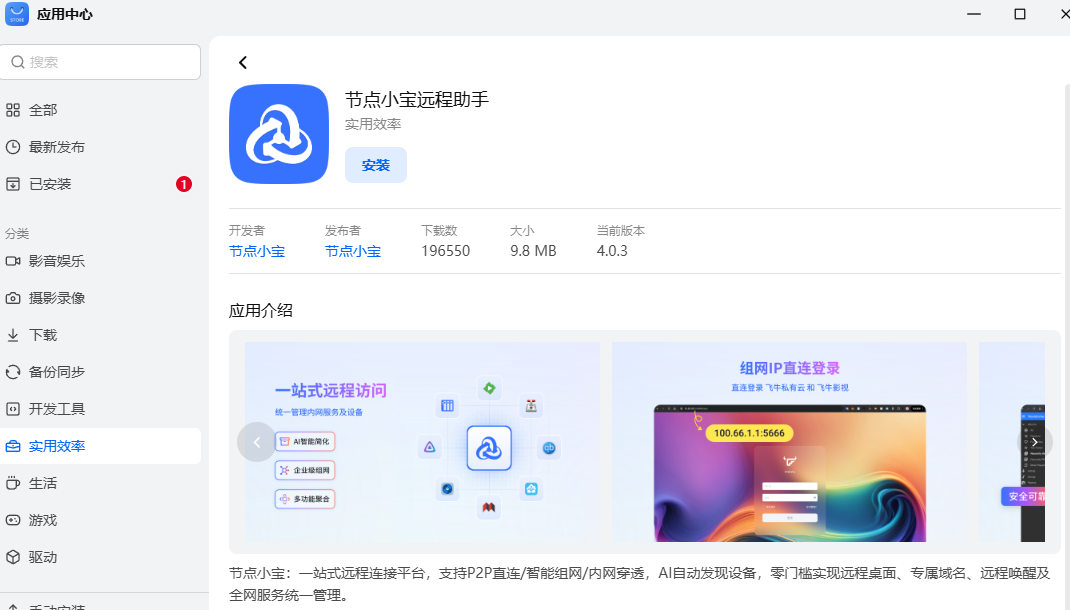Viewport: 1070px width, 610px height.
Task: Click the version value 4.0.3
Action: [x=612, y=251]
